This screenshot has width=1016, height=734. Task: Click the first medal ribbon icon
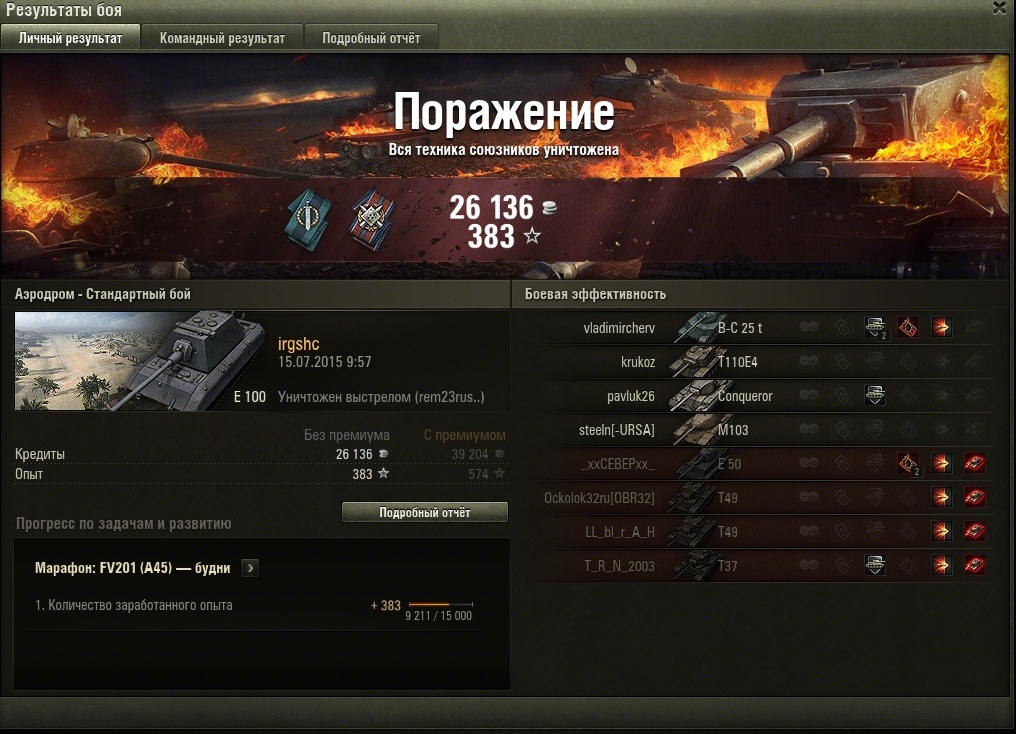pyautogui.click(x=308, y=218)
